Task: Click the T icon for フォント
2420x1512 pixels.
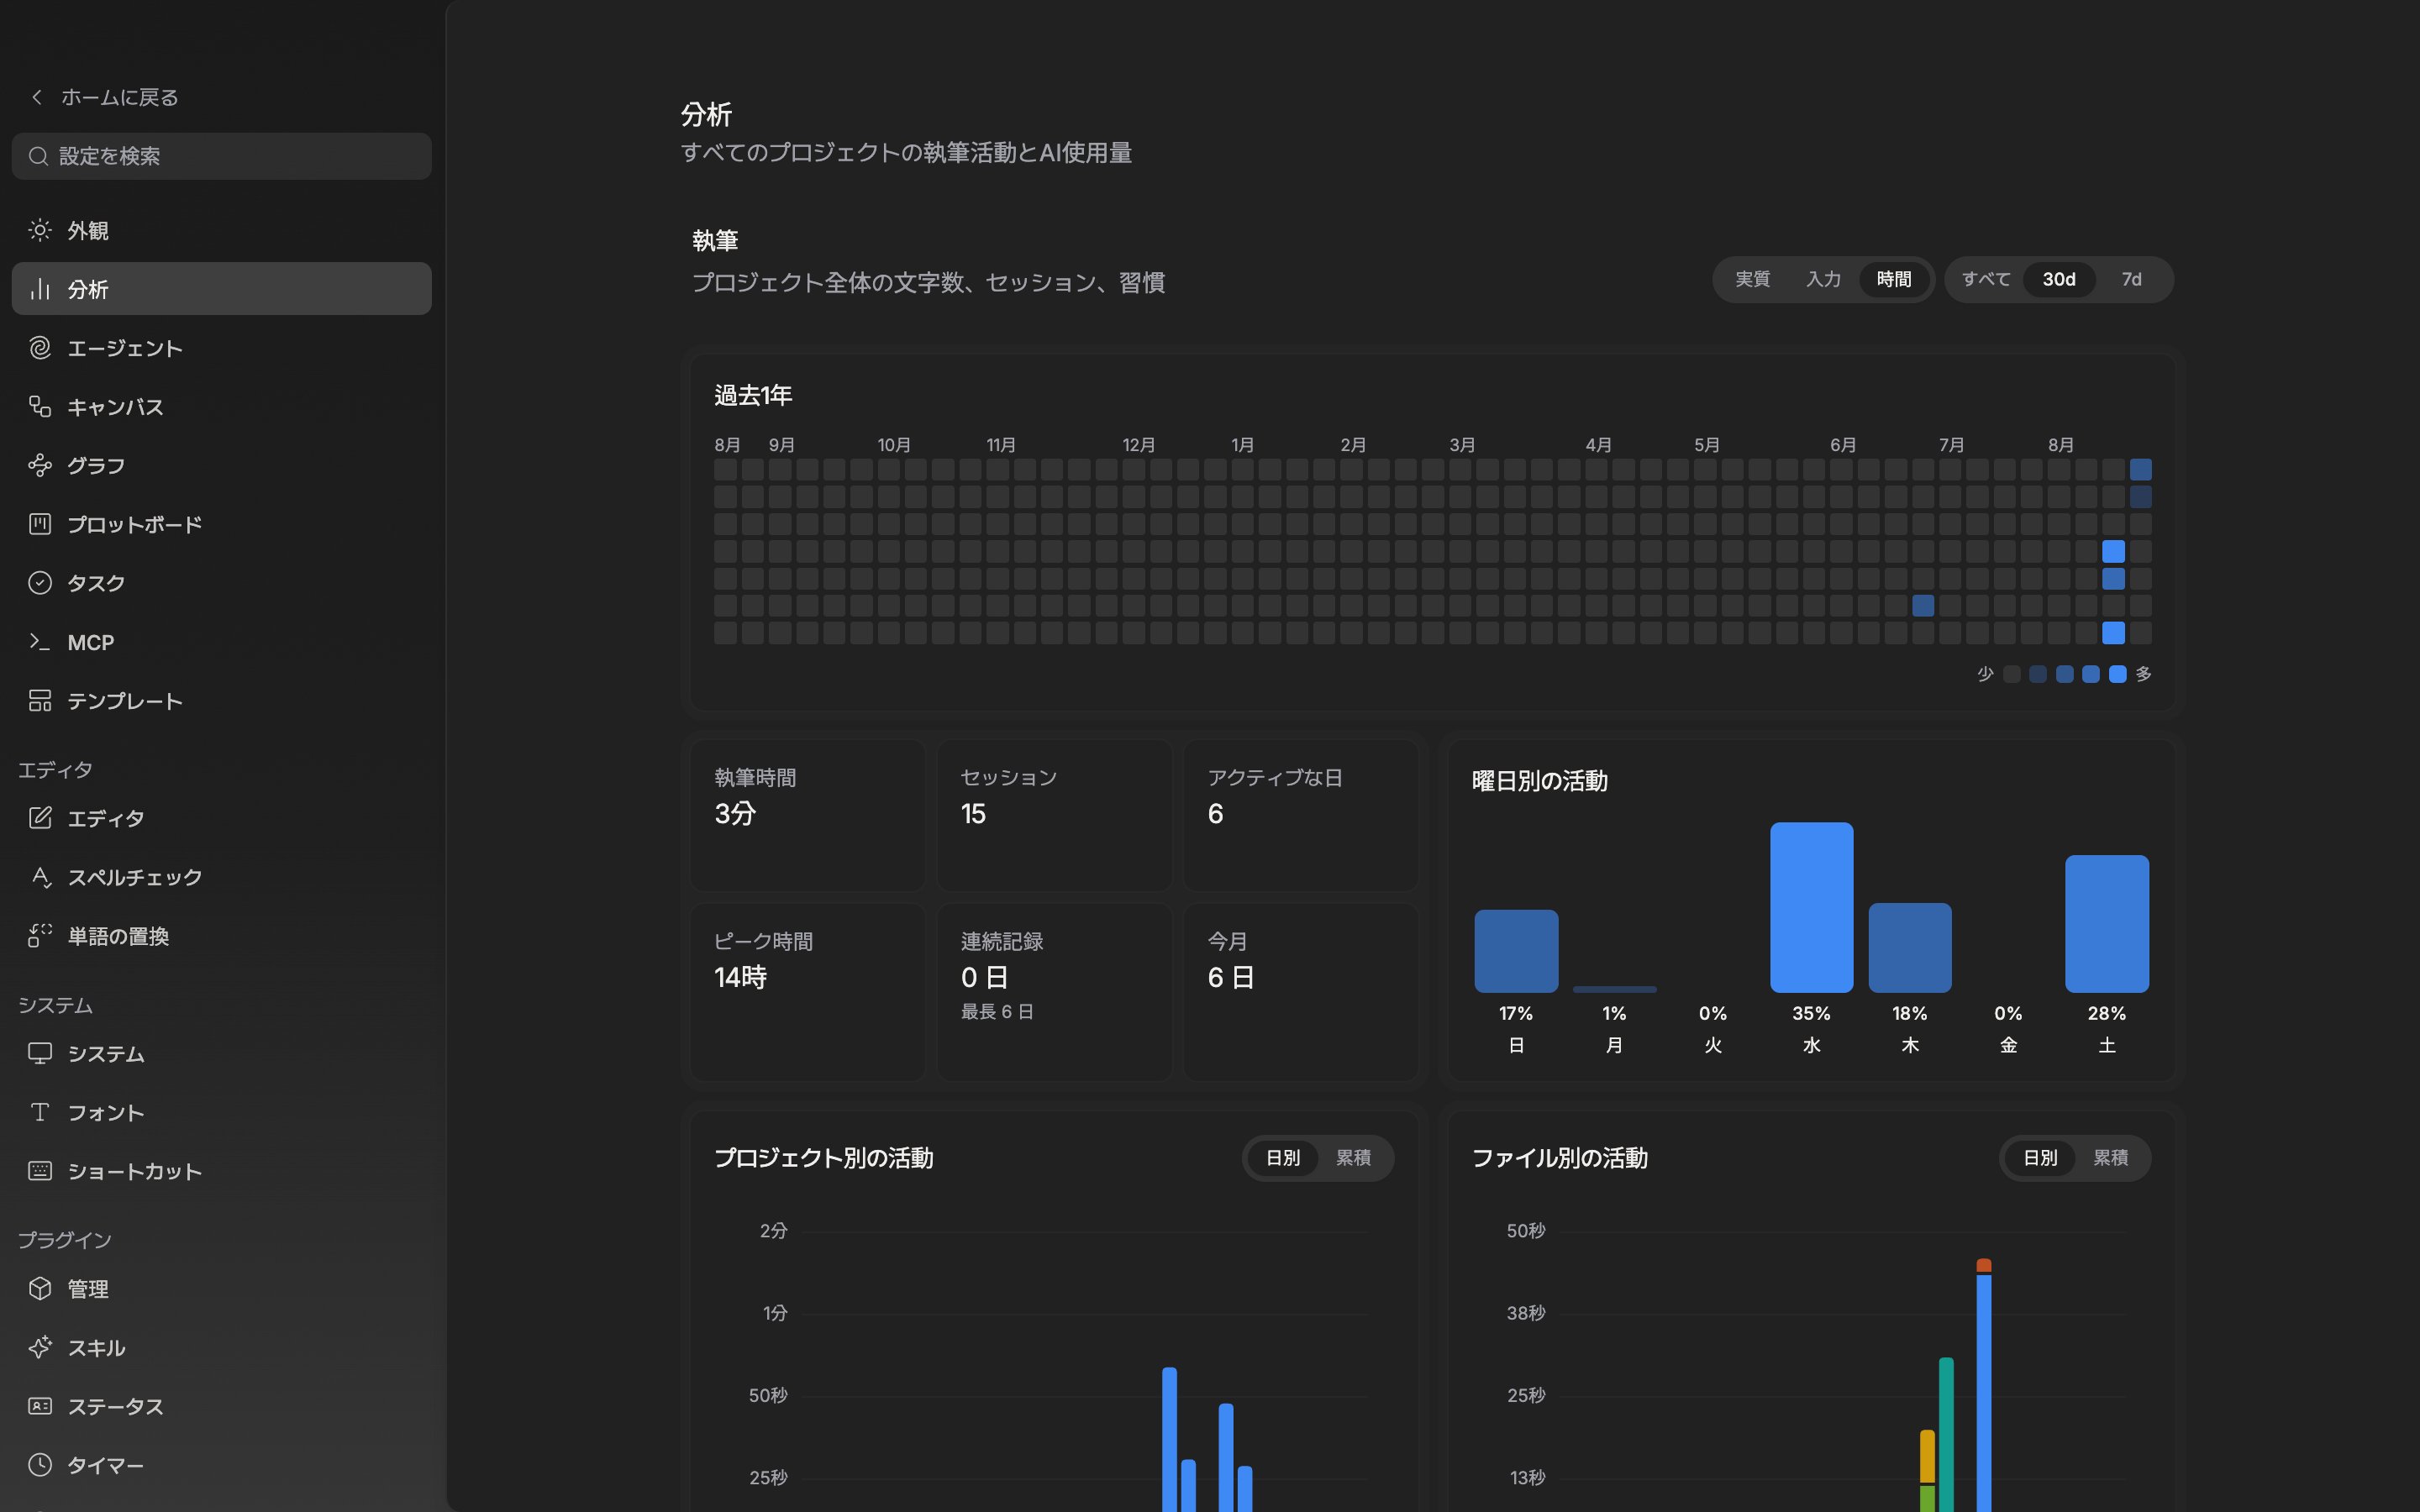Action: tap(40, 1112)
